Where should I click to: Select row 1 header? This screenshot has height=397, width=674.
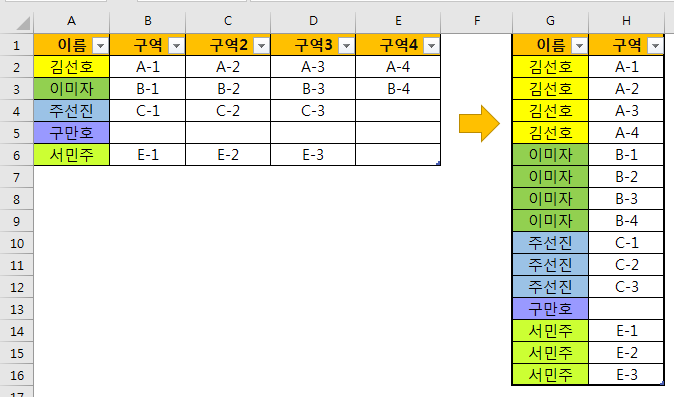(x=17, y=45)
